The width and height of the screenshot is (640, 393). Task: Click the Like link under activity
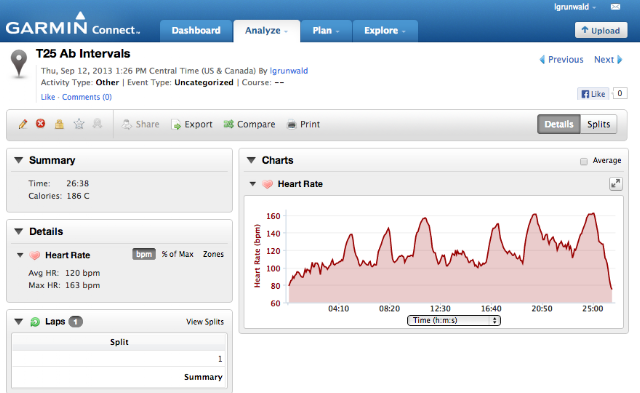[48, 97]
